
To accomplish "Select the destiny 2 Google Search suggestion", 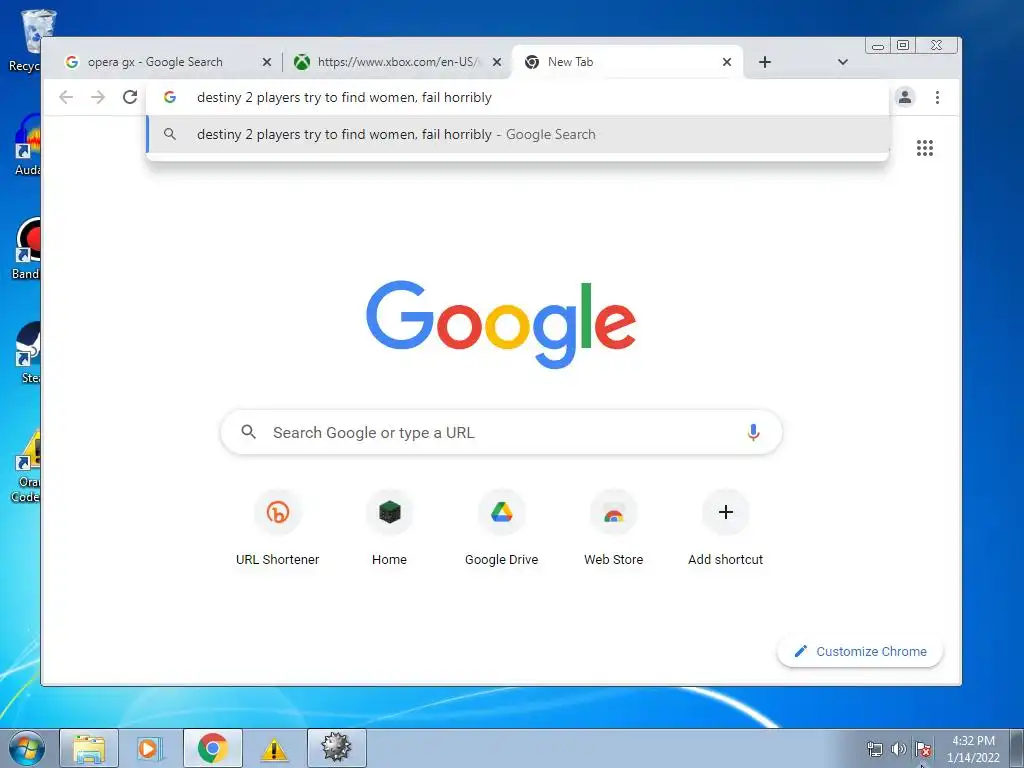I will click(517, 135).
